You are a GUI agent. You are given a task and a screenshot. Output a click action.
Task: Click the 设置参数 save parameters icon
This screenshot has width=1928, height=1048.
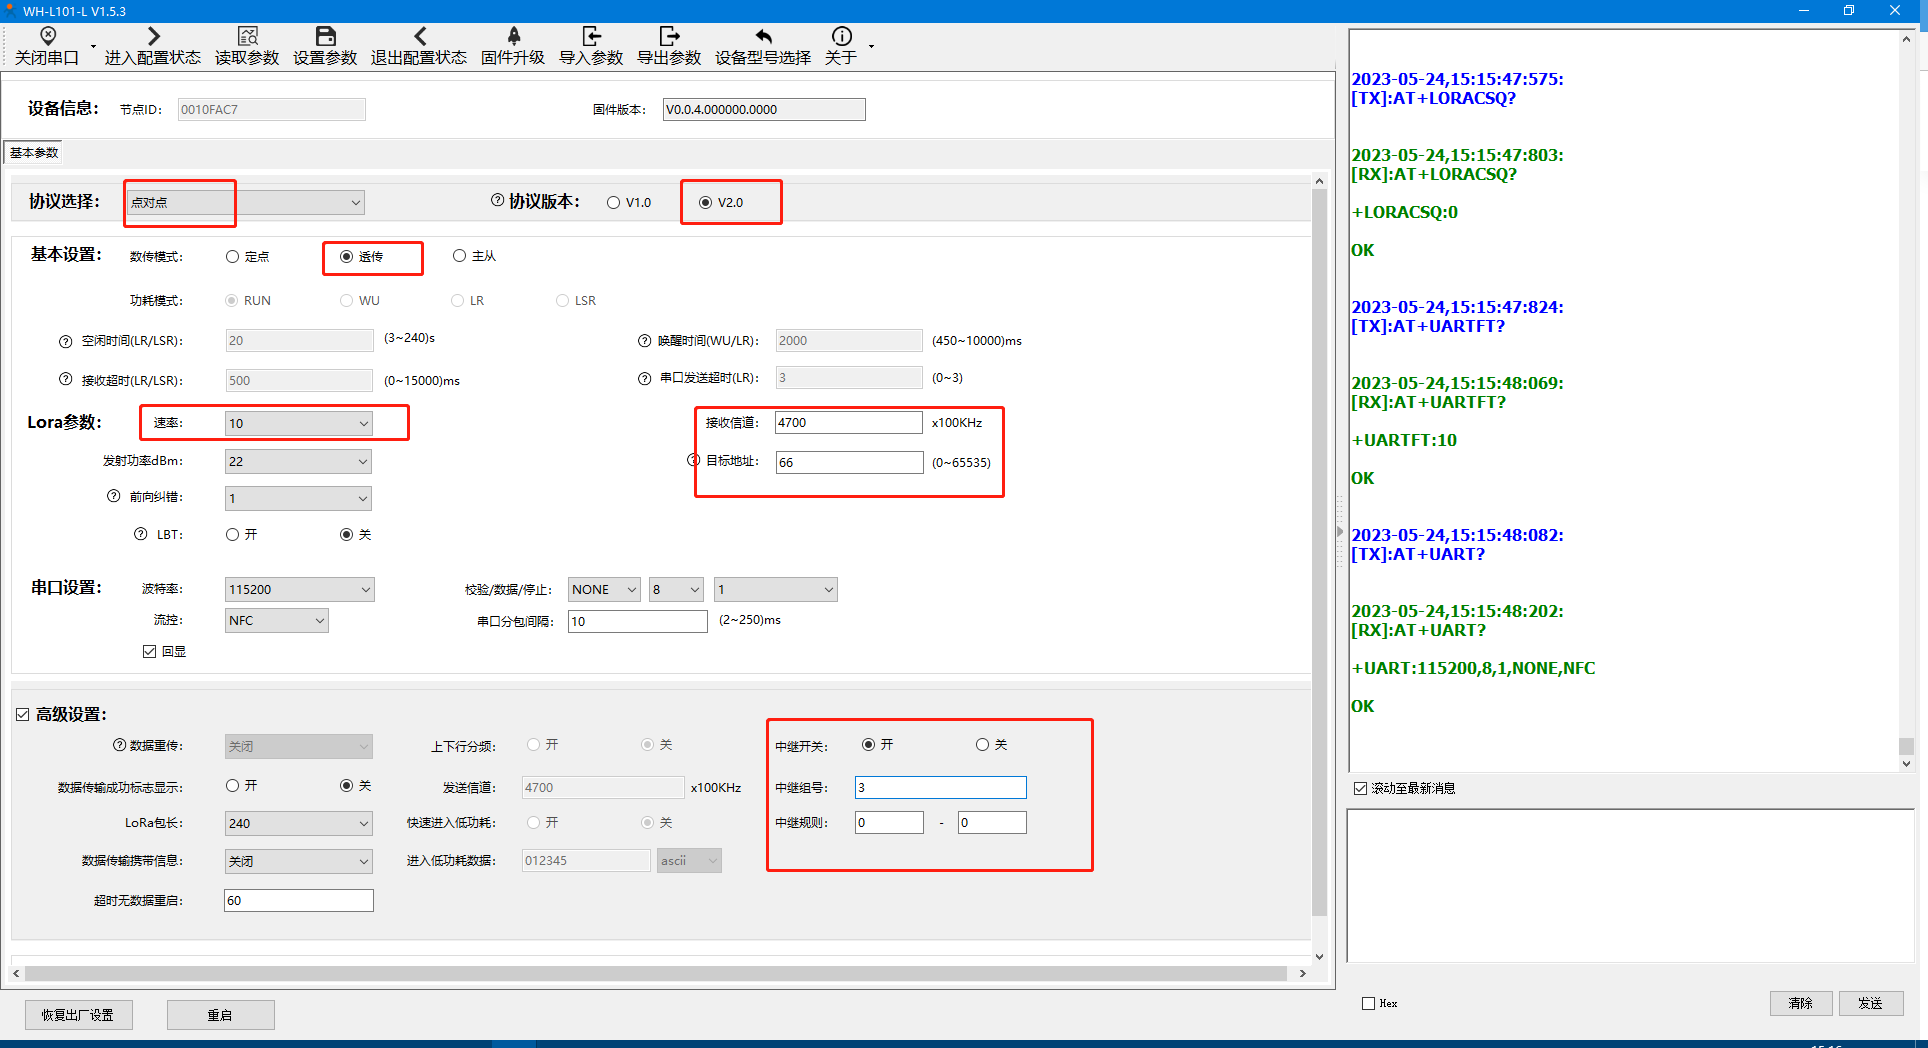(x=325, y=37)
